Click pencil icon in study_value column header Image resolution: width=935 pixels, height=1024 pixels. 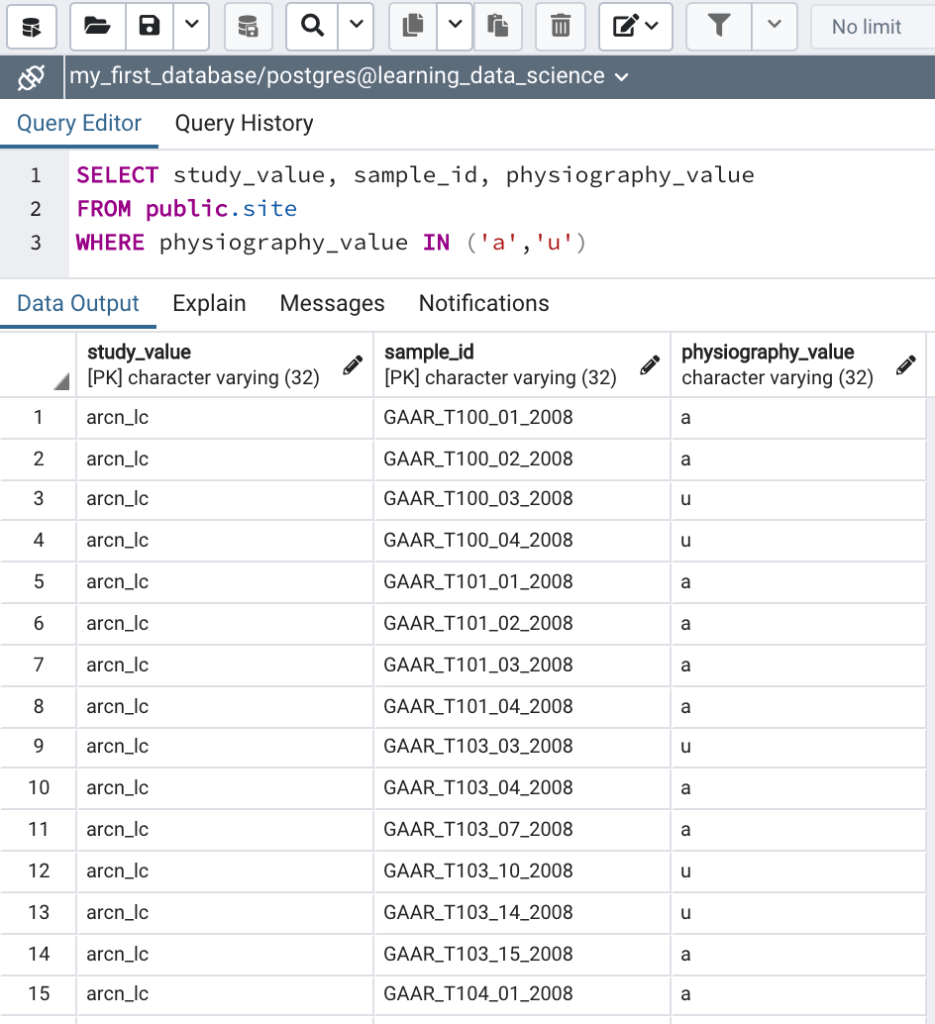coord(352,365)
